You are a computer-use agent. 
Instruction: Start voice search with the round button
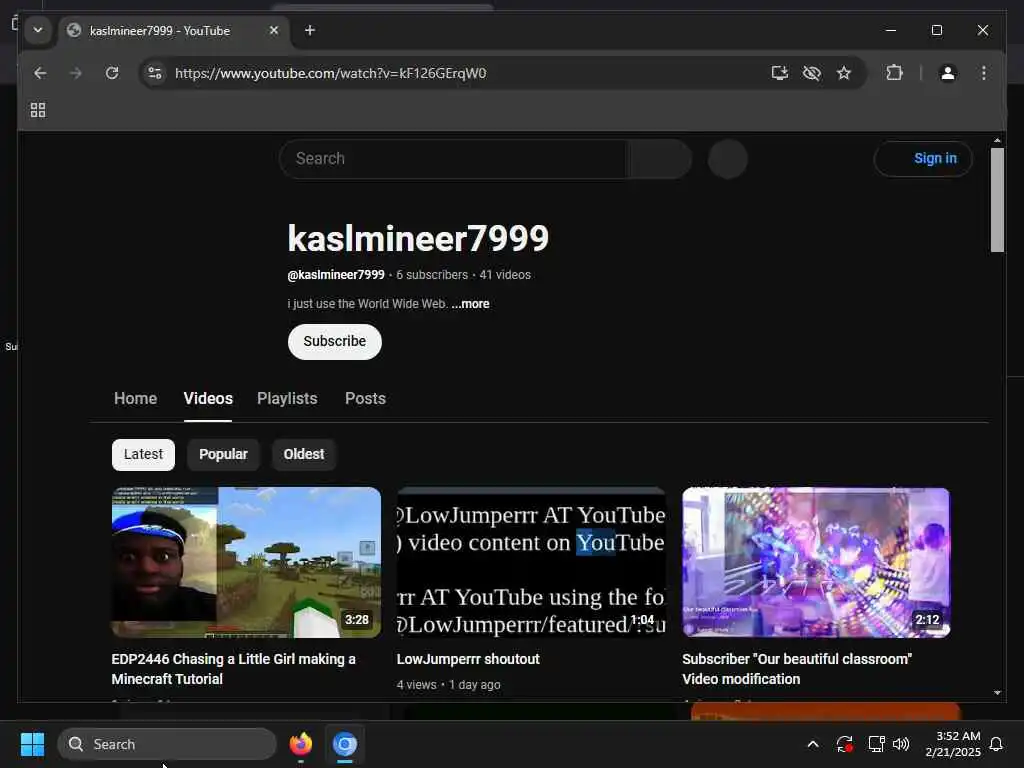(x=728, y=159)
